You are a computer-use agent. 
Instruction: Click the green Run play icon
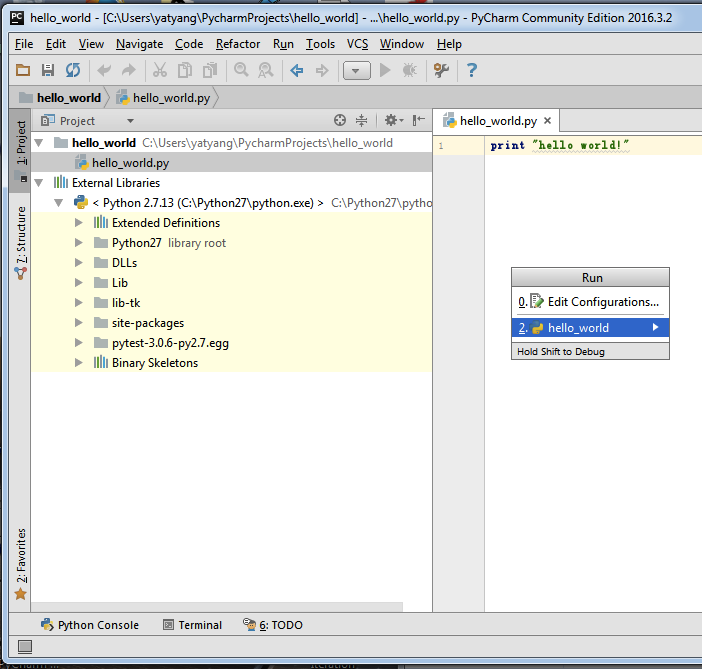(385, 70)
